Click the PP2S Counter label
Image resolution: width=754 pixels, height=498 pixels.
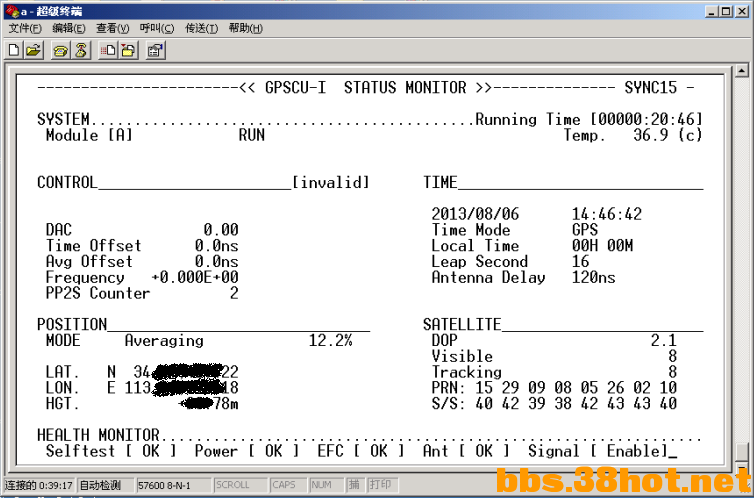(x=98, y=293)
